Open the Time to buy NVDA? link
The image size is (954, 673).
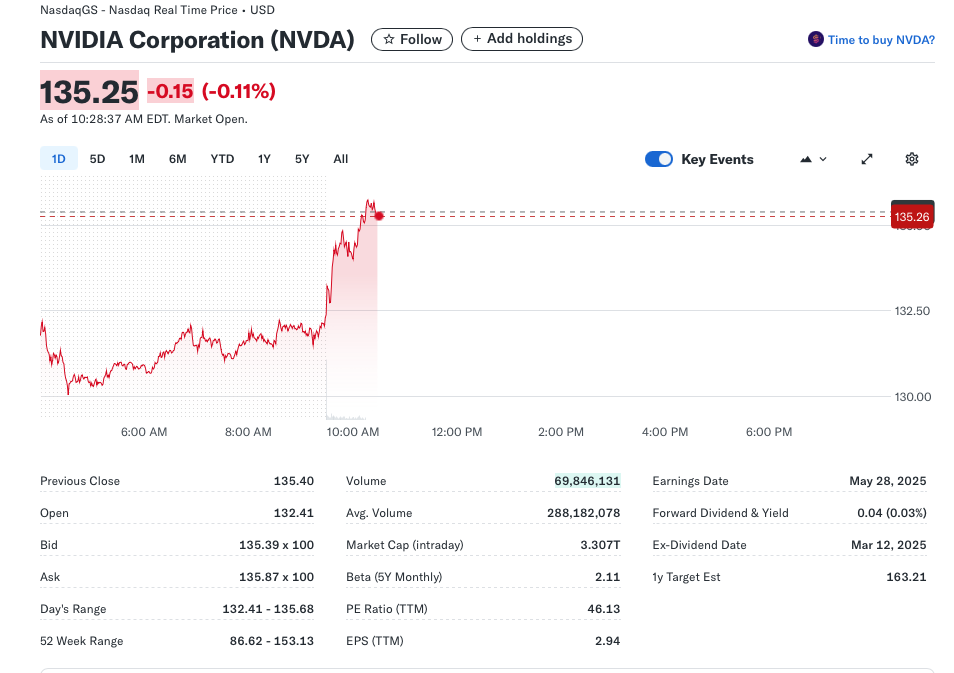(881, 40)
